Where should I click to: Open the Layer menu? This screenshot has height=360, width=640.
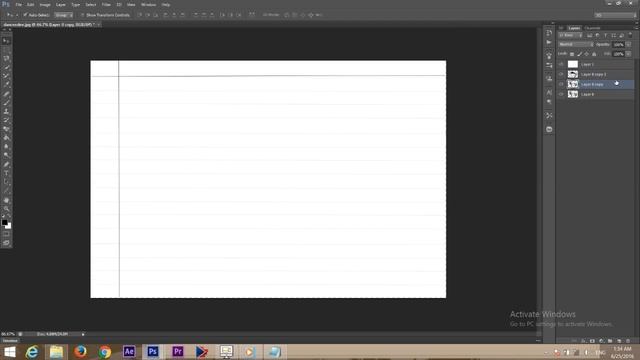click(60, 4)
